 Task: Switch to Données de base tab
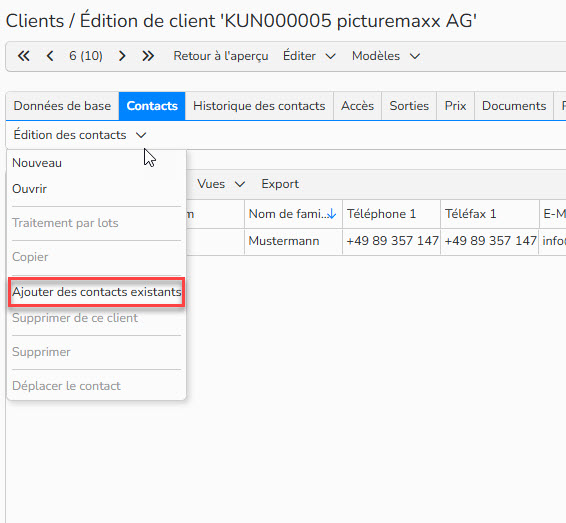pyautogui.click(x=62, y=106)
